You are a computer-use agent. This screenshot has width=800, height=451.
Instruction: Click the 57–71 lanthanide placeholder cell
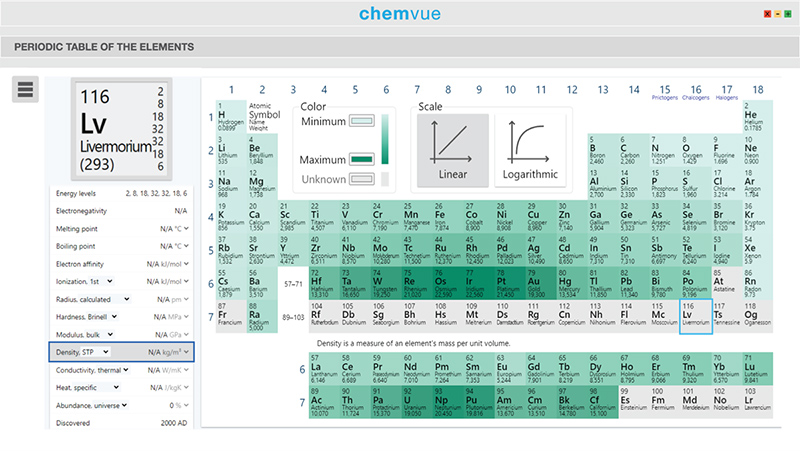pyautogui.click(x=293, y=284)
